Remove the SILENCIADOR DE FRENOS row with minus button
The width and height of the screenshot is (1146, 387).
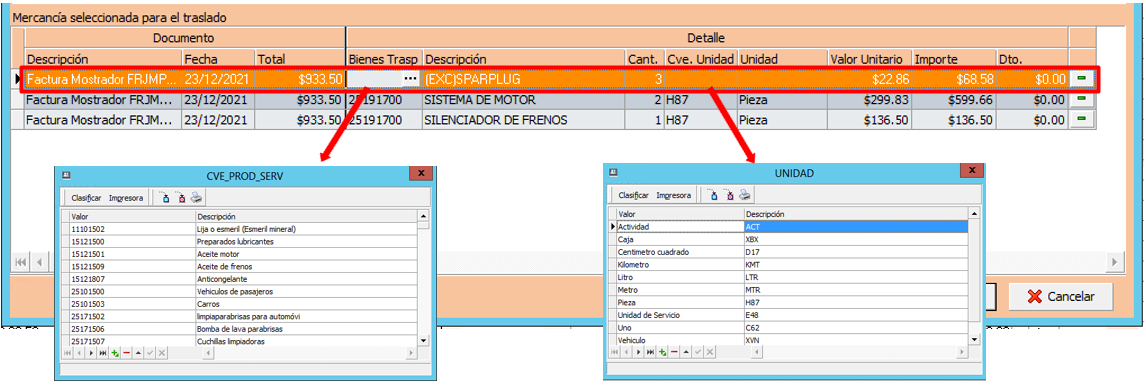(x=1082, y=119)
